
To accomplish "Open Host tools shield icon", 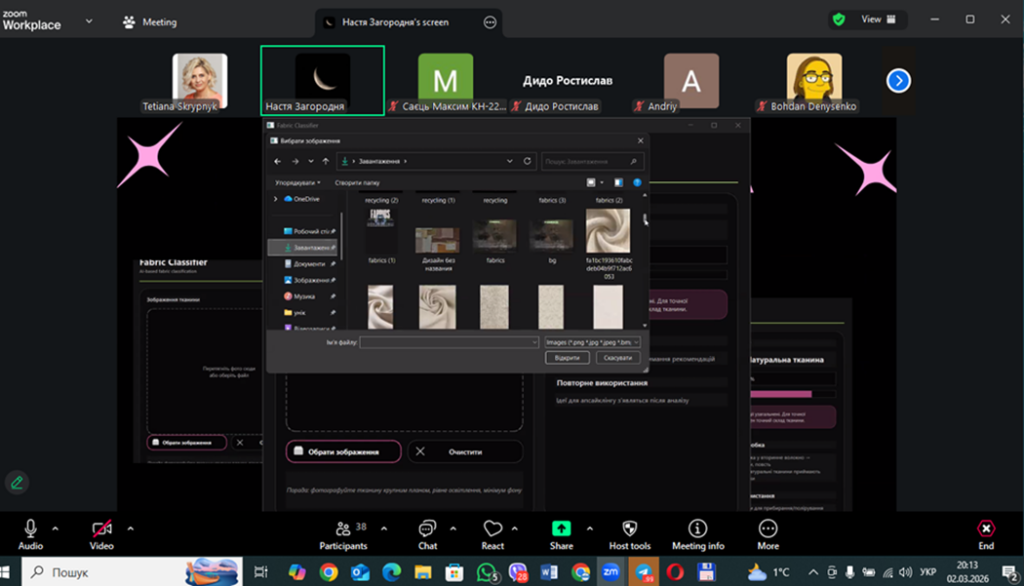I will coord(628,530).
